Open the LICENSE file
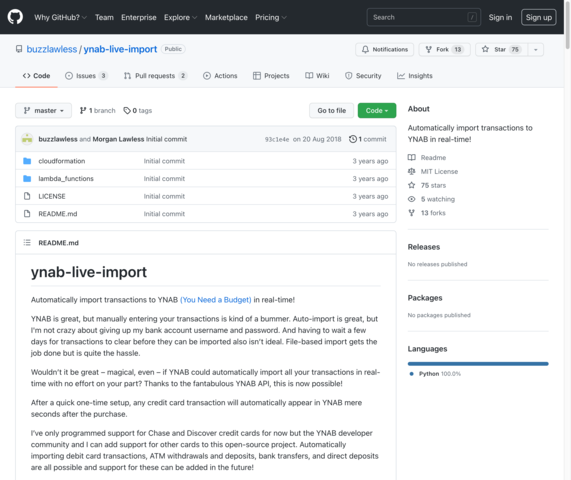The height and width of the screenshot is (480, 571). tap(52, 196)
